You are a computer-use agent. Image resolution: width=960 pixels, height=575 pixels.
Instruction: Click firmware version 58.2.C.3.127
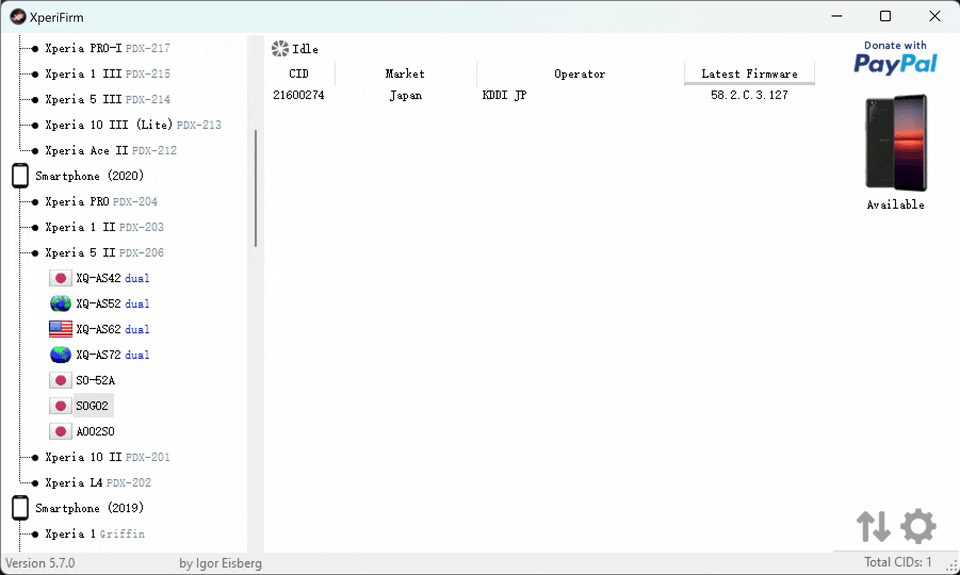[749, 95]
